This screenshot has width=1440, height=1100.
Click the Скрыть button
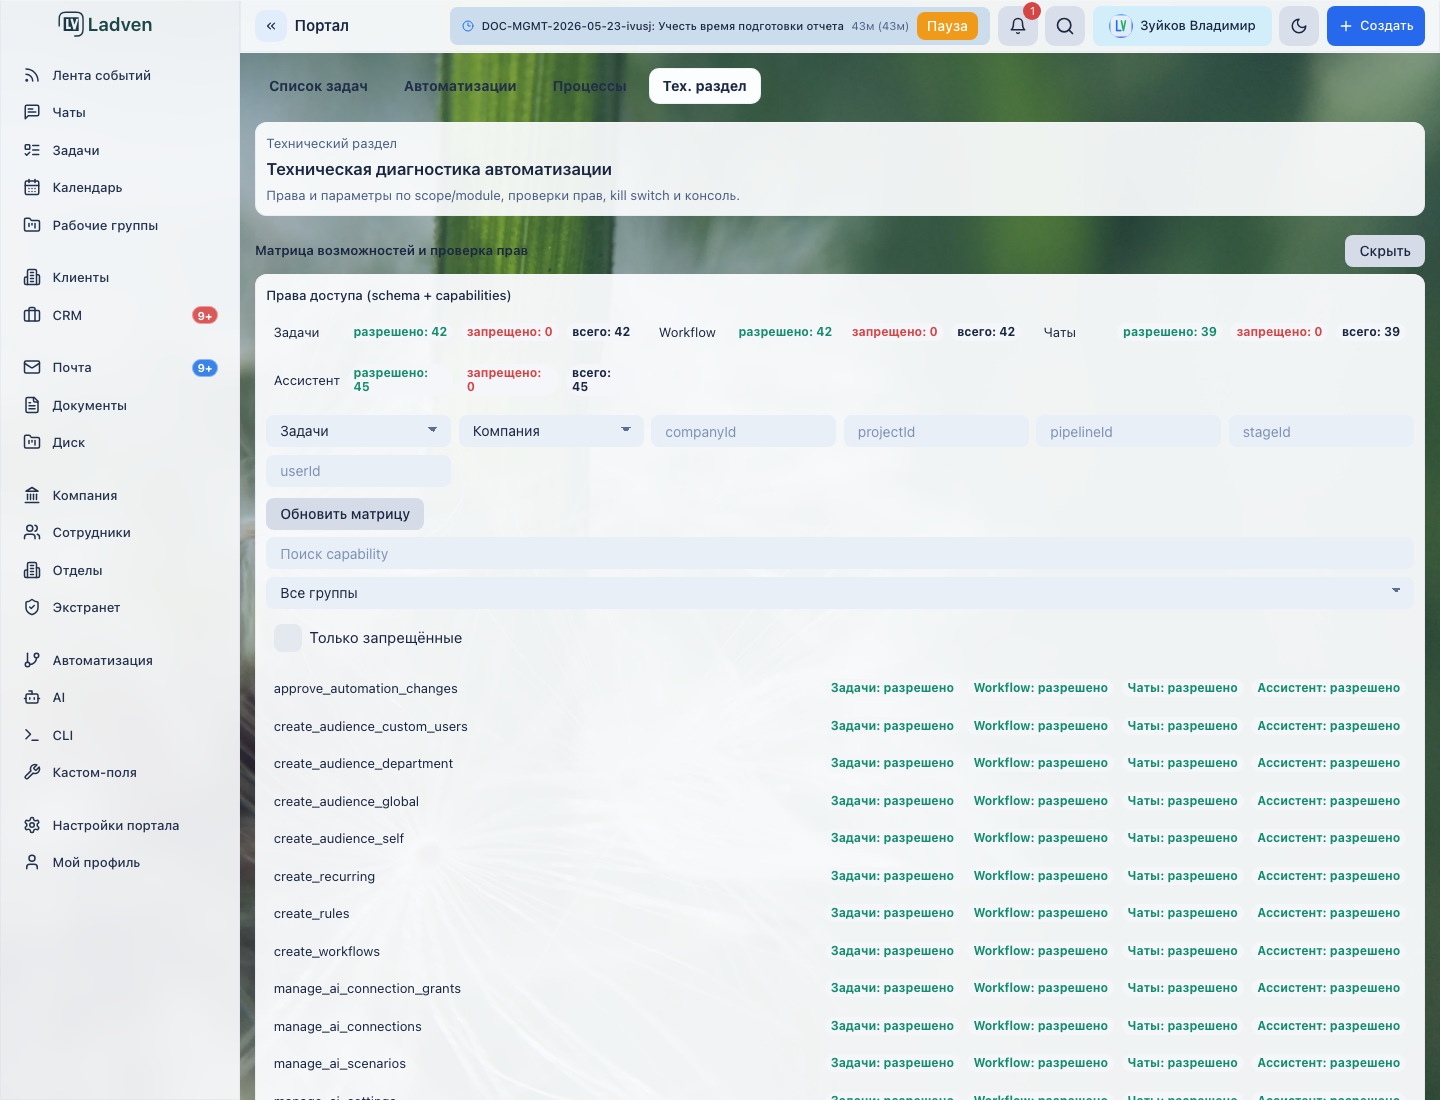point(1385,251)
